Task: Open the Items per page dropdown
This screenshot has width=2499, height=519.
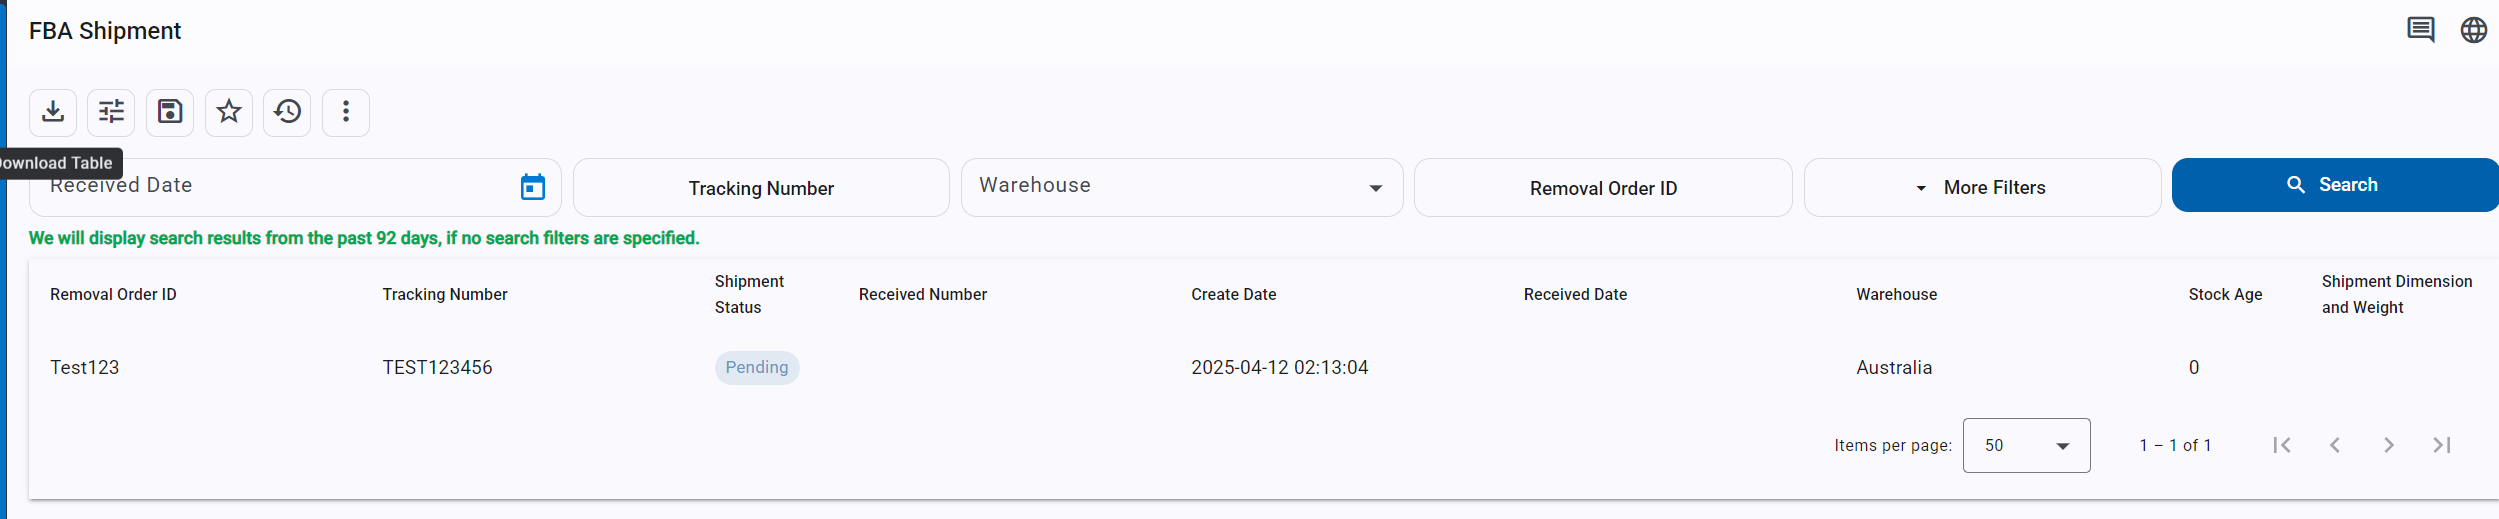Action: pos(2026,445)
